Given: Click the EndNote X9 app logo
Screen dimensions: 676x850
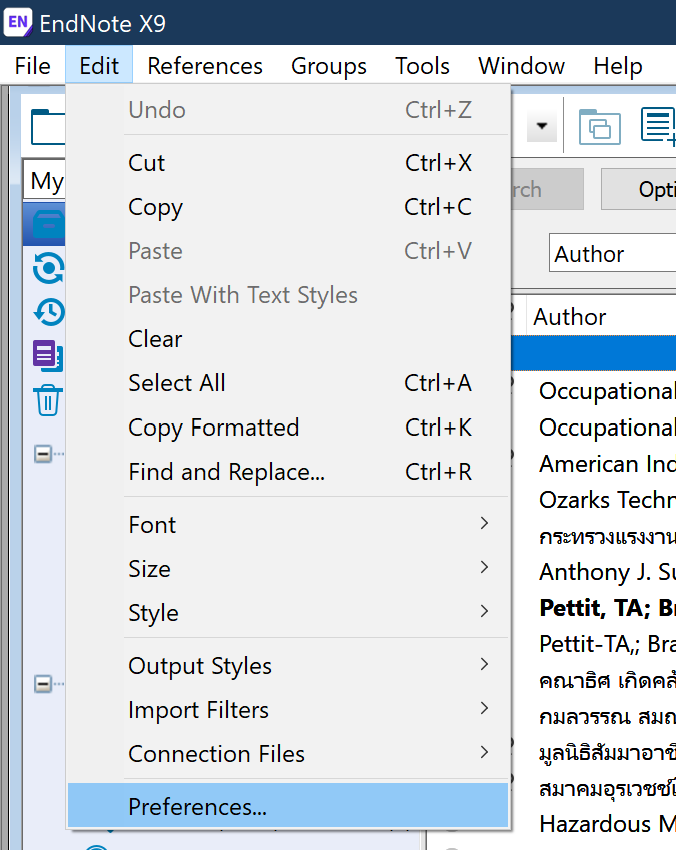Looking at the screenshot, I should [17, 23].
